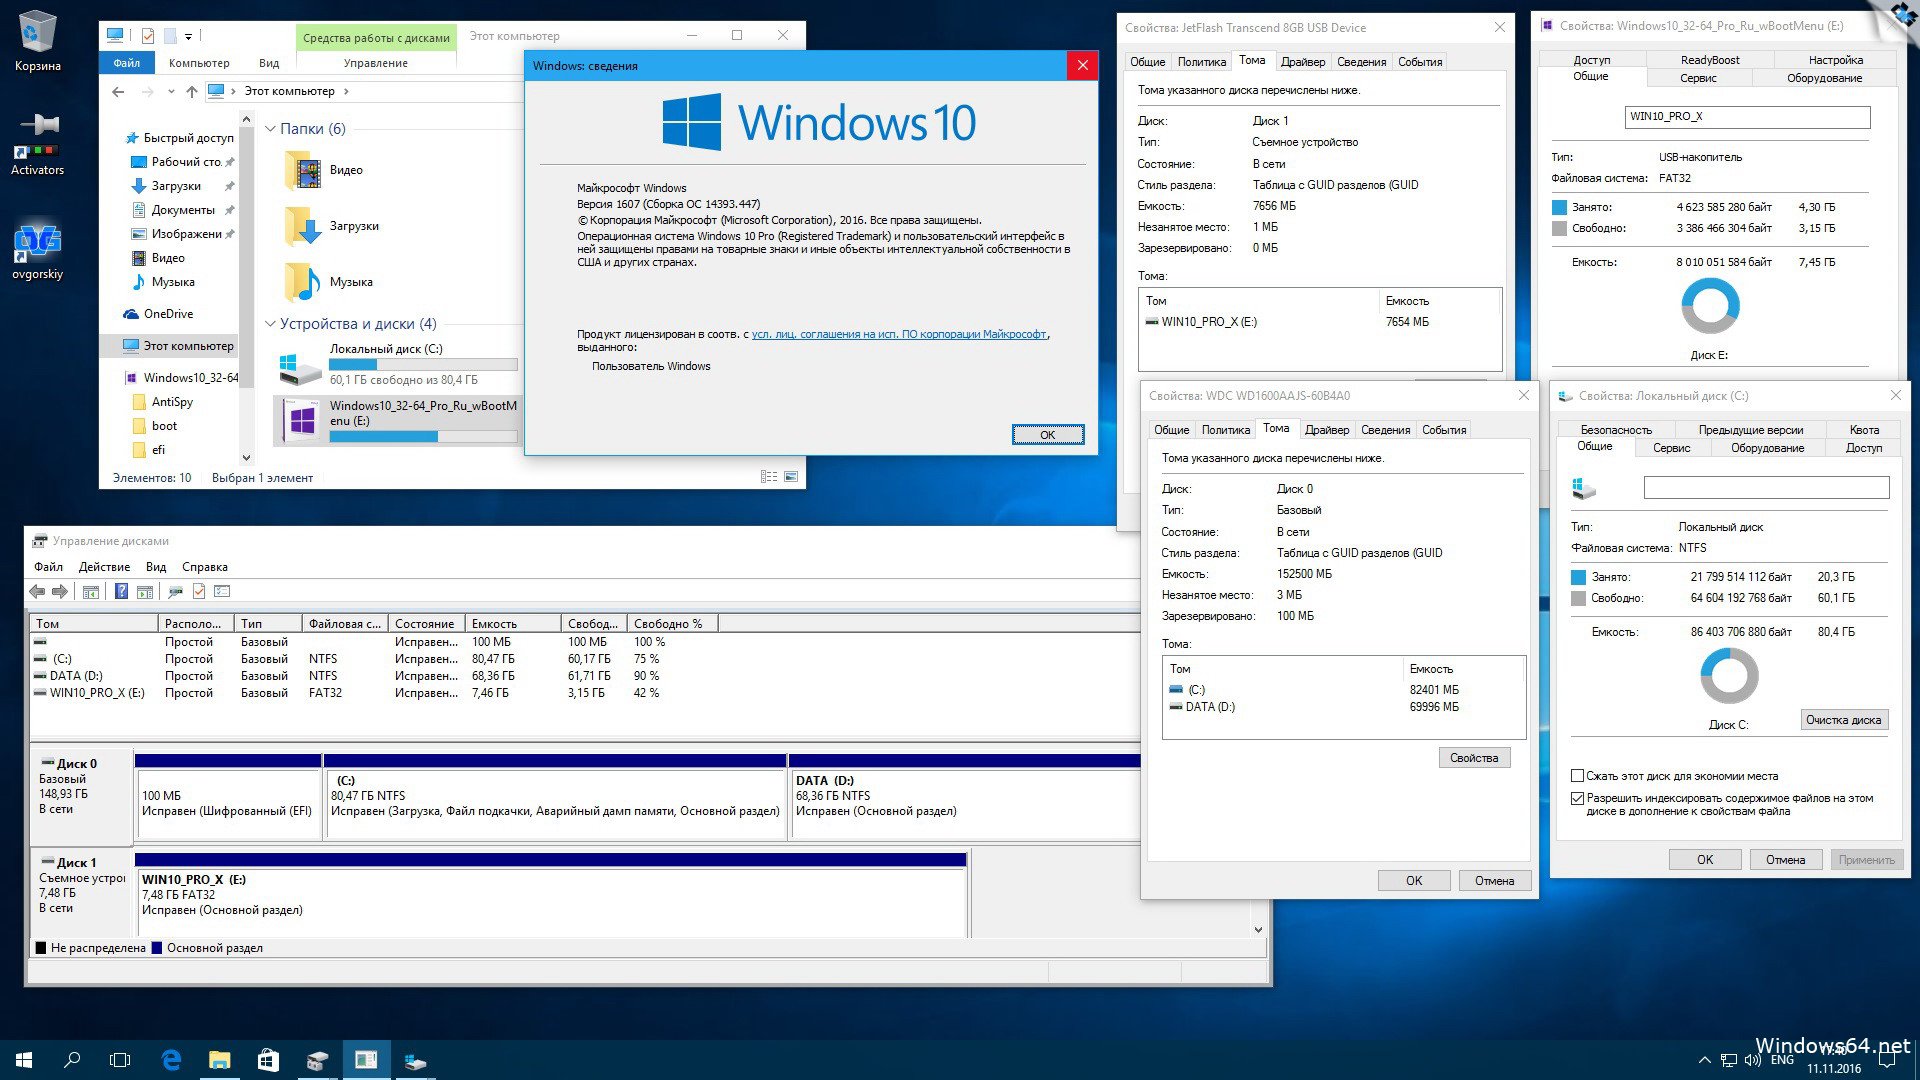
Task: Open Справка menu in Disk Management
Action: (205, 567)
